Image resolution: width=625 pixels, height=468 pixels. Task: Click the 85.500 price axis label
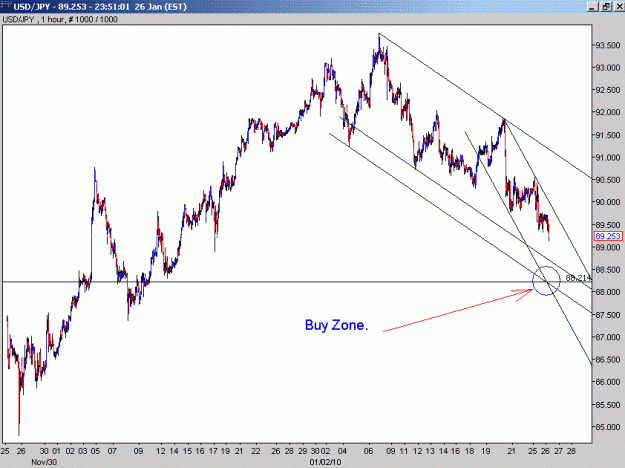[608, 405]
